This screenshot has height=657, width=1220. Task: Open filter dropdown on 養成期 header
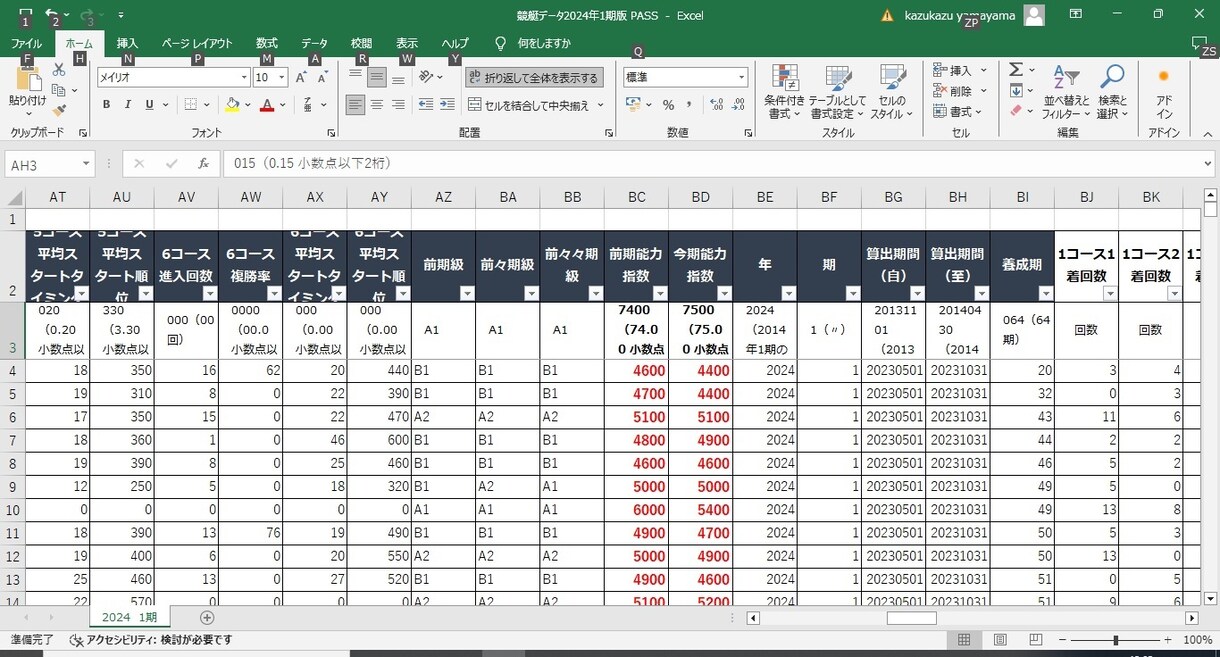pyautogui.click(x=1045, y=294)
